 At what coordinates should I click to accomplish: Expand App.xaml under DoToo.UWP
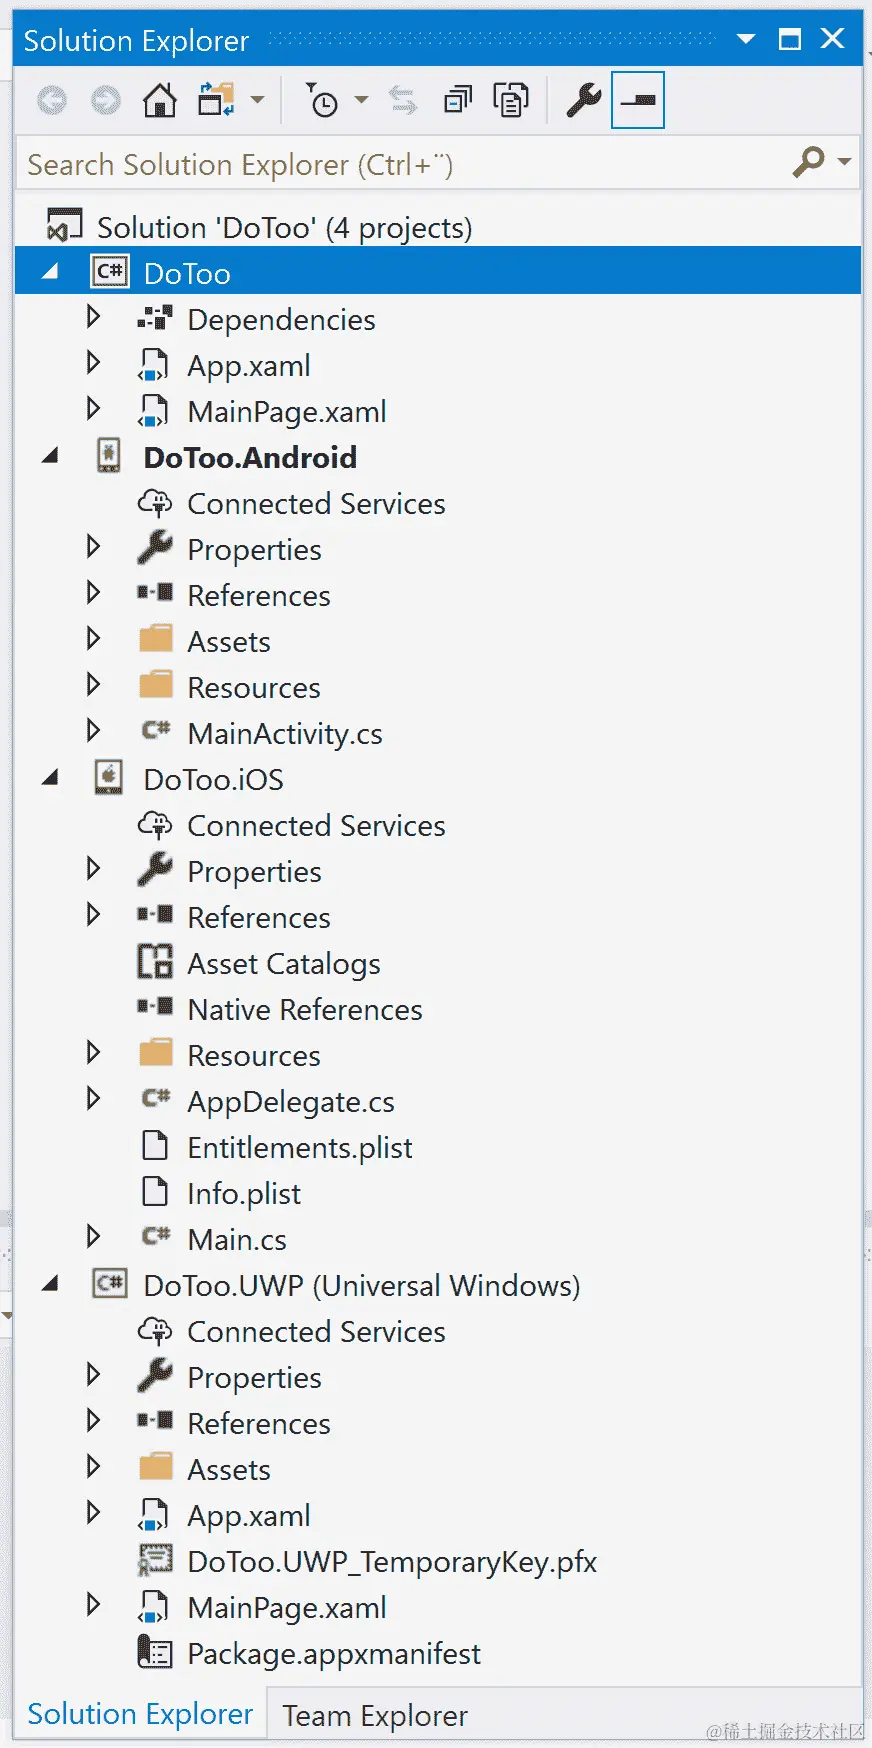click(x=94, y=1514)
